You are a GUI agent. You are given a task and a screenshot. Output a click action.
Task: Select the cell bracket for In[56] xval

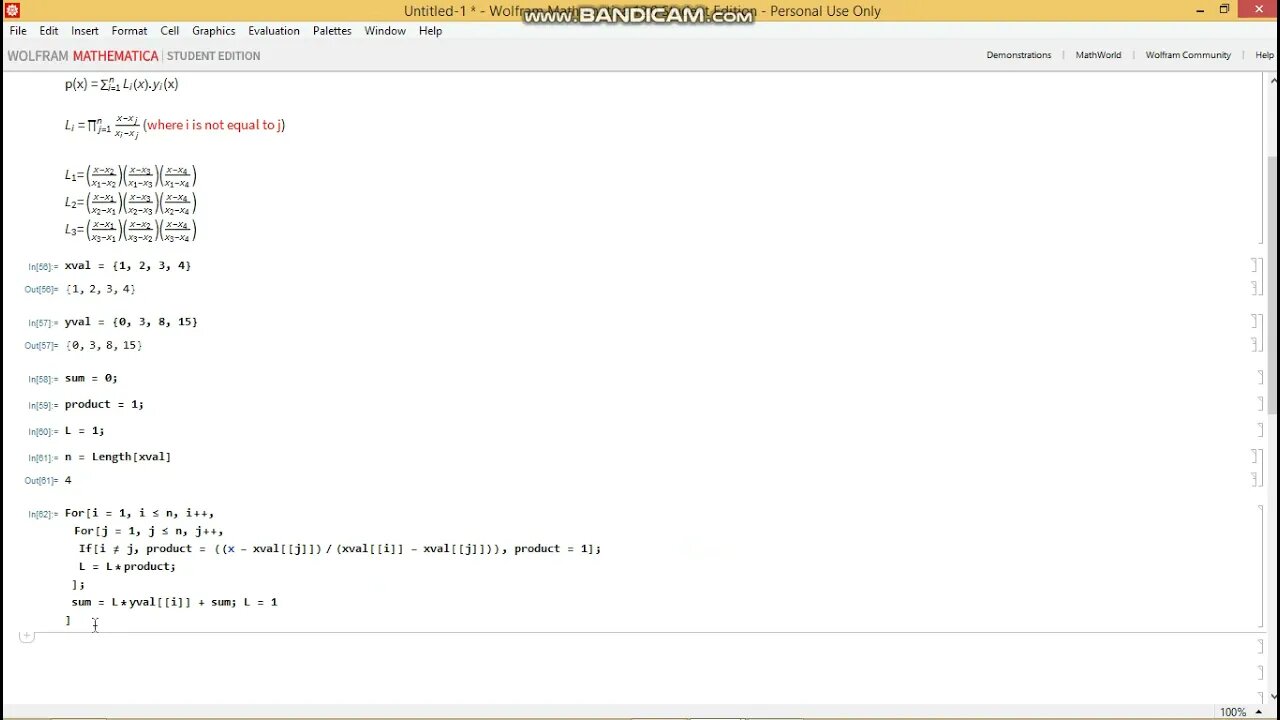coord(1255,265)
